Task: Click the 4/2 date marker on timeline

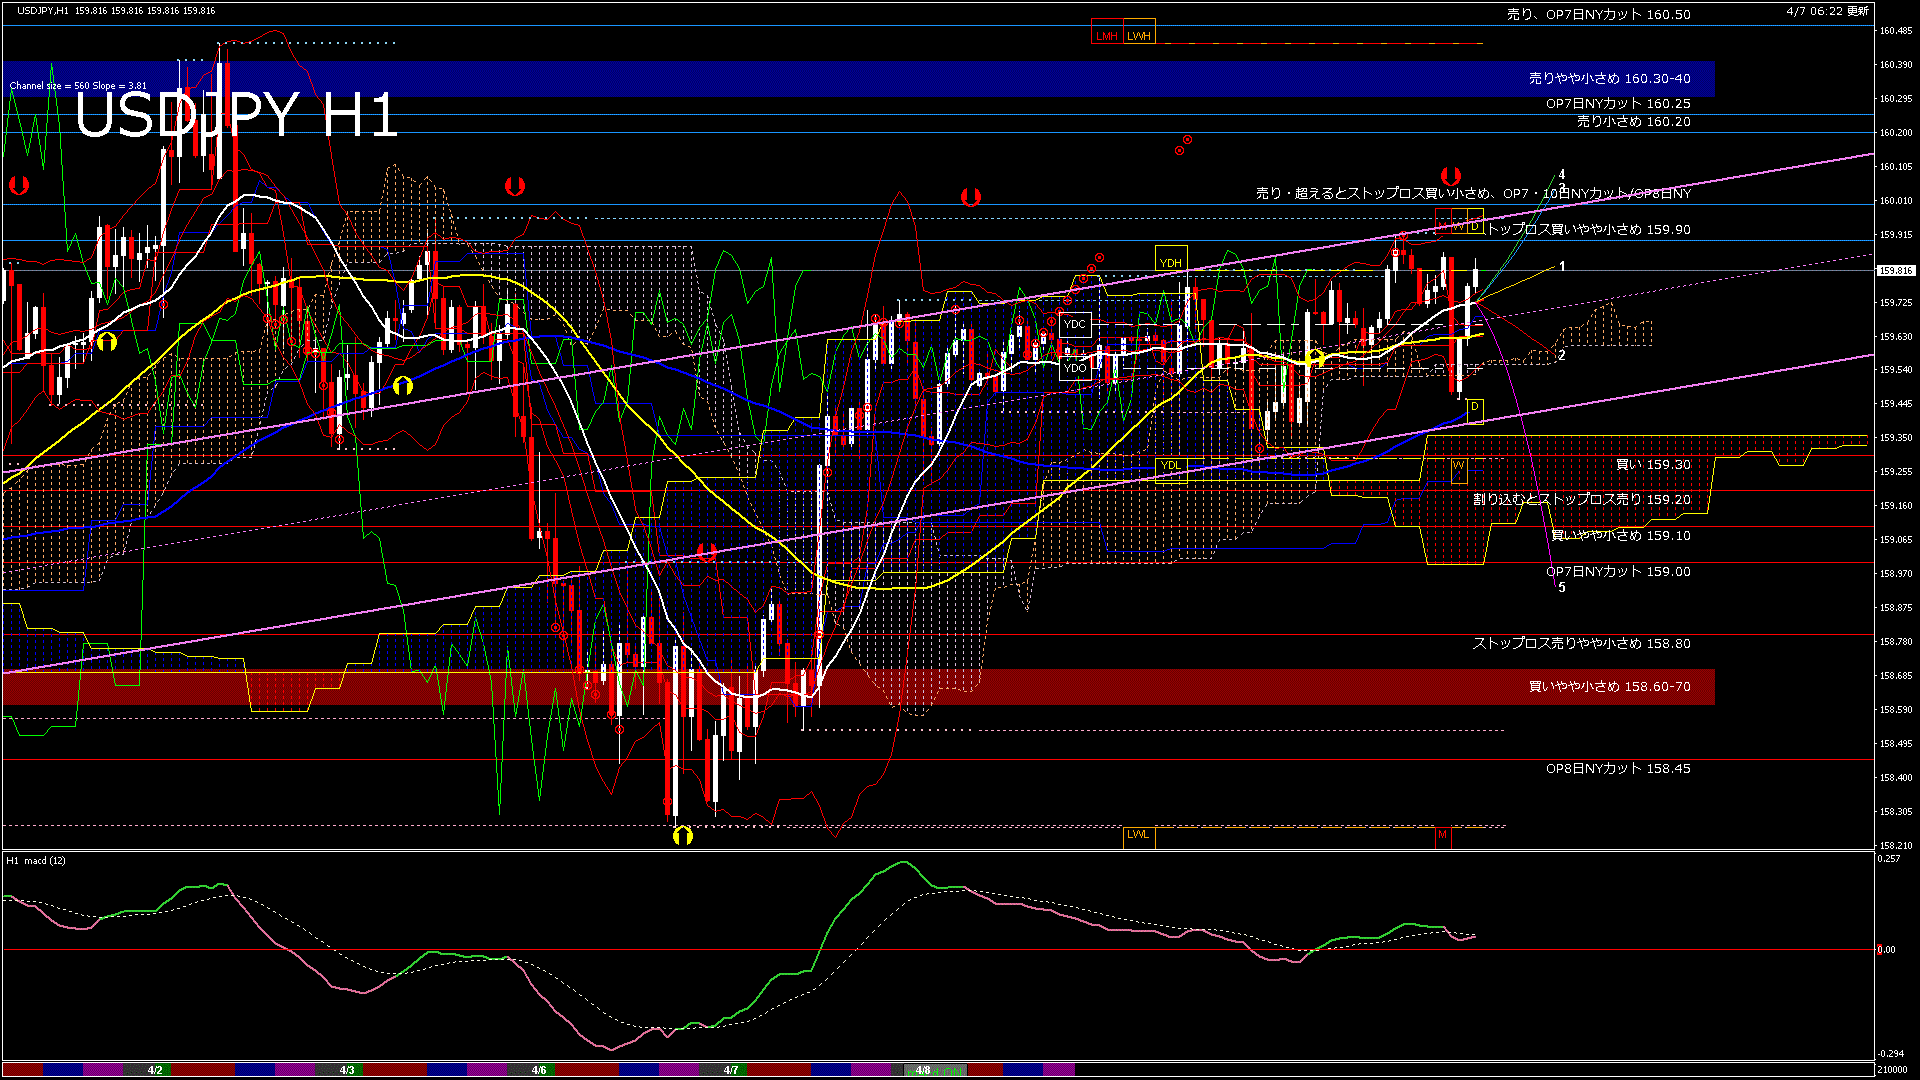Action: 155,1070
